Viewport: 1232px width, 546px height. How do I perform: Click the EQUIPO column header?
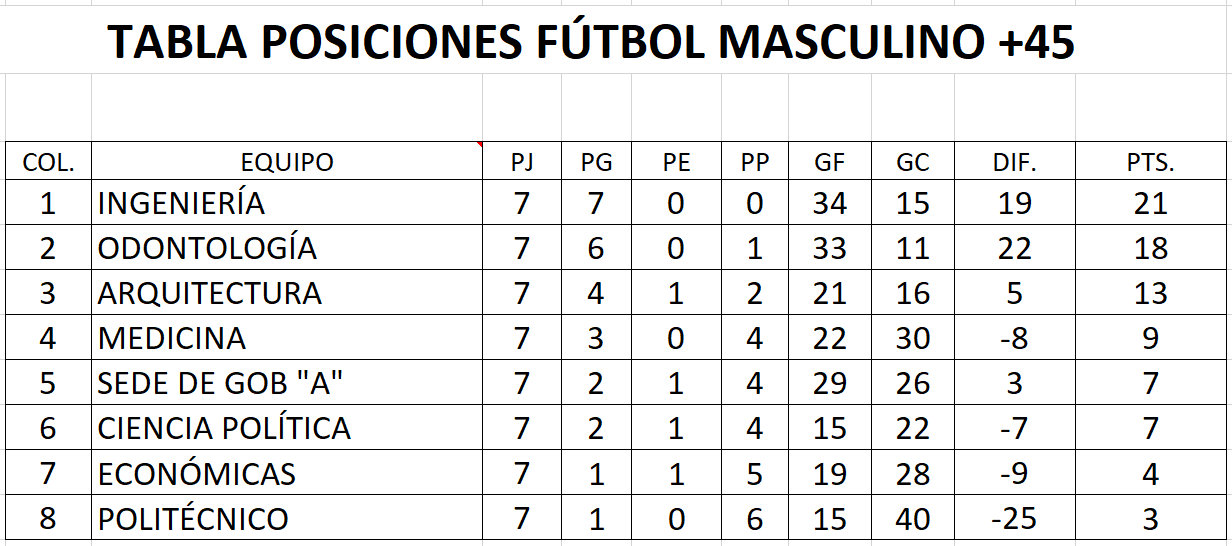(x=287, y=161)
